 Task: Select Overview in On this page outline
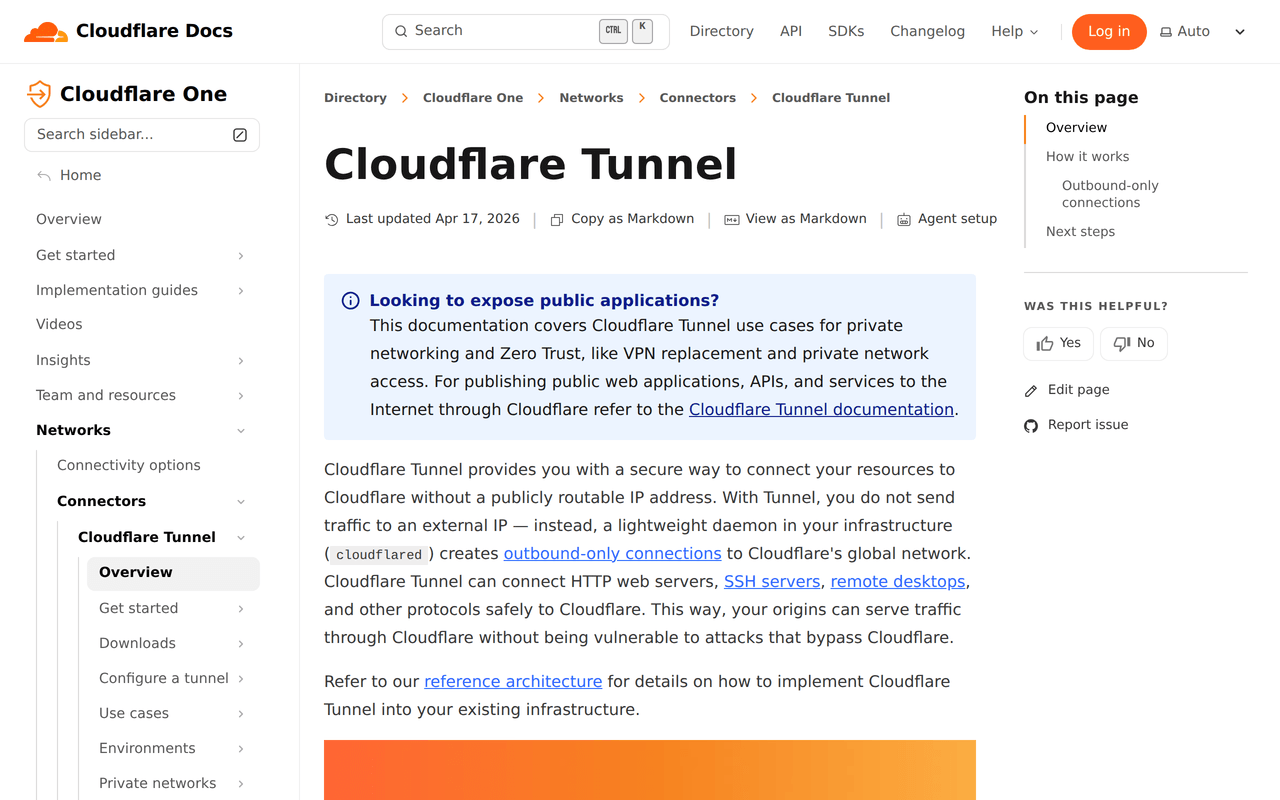1076,128
